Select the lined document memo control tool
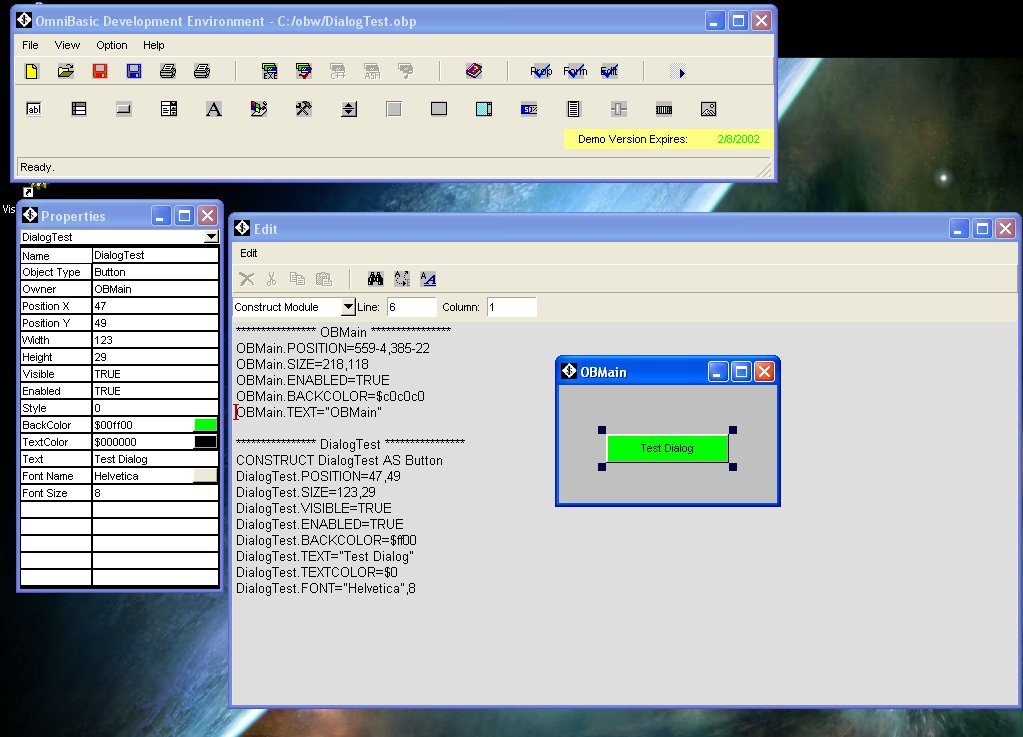Screen dimensions: 1023x737 [x=573, y=109]
